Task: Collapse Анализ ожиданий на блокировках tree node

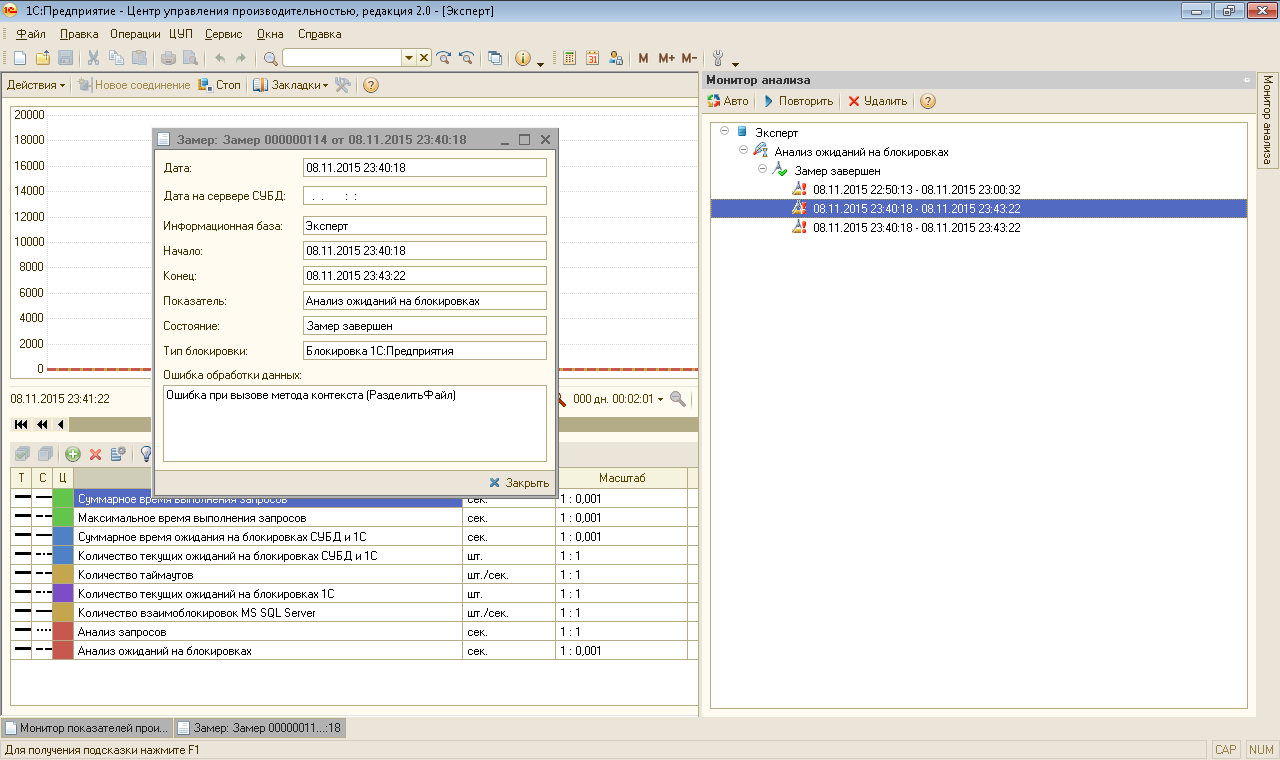Action: 743,150
